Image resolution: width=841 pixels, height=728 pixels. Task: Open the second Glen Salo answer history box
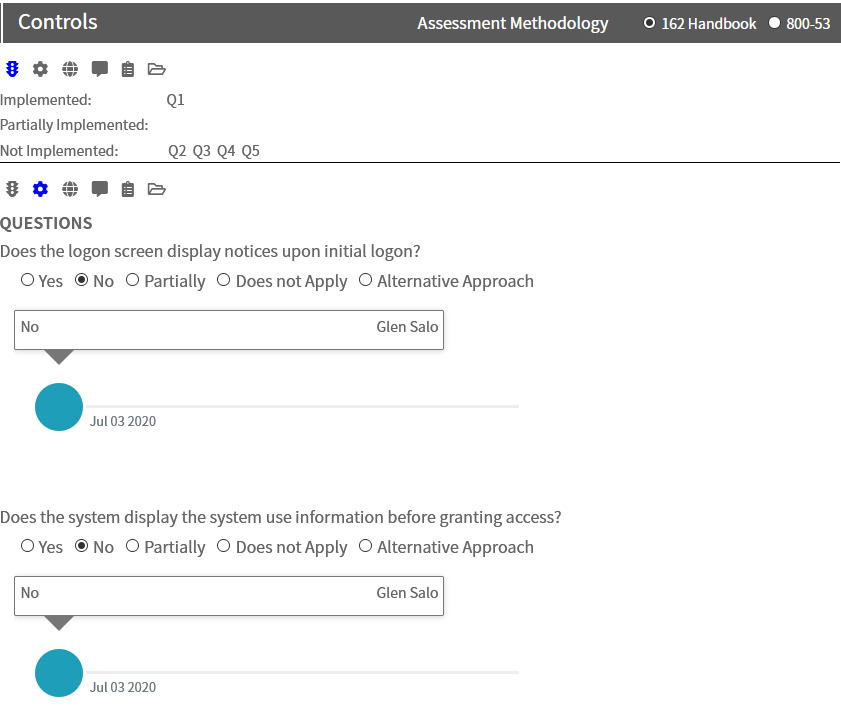[229, 596]
